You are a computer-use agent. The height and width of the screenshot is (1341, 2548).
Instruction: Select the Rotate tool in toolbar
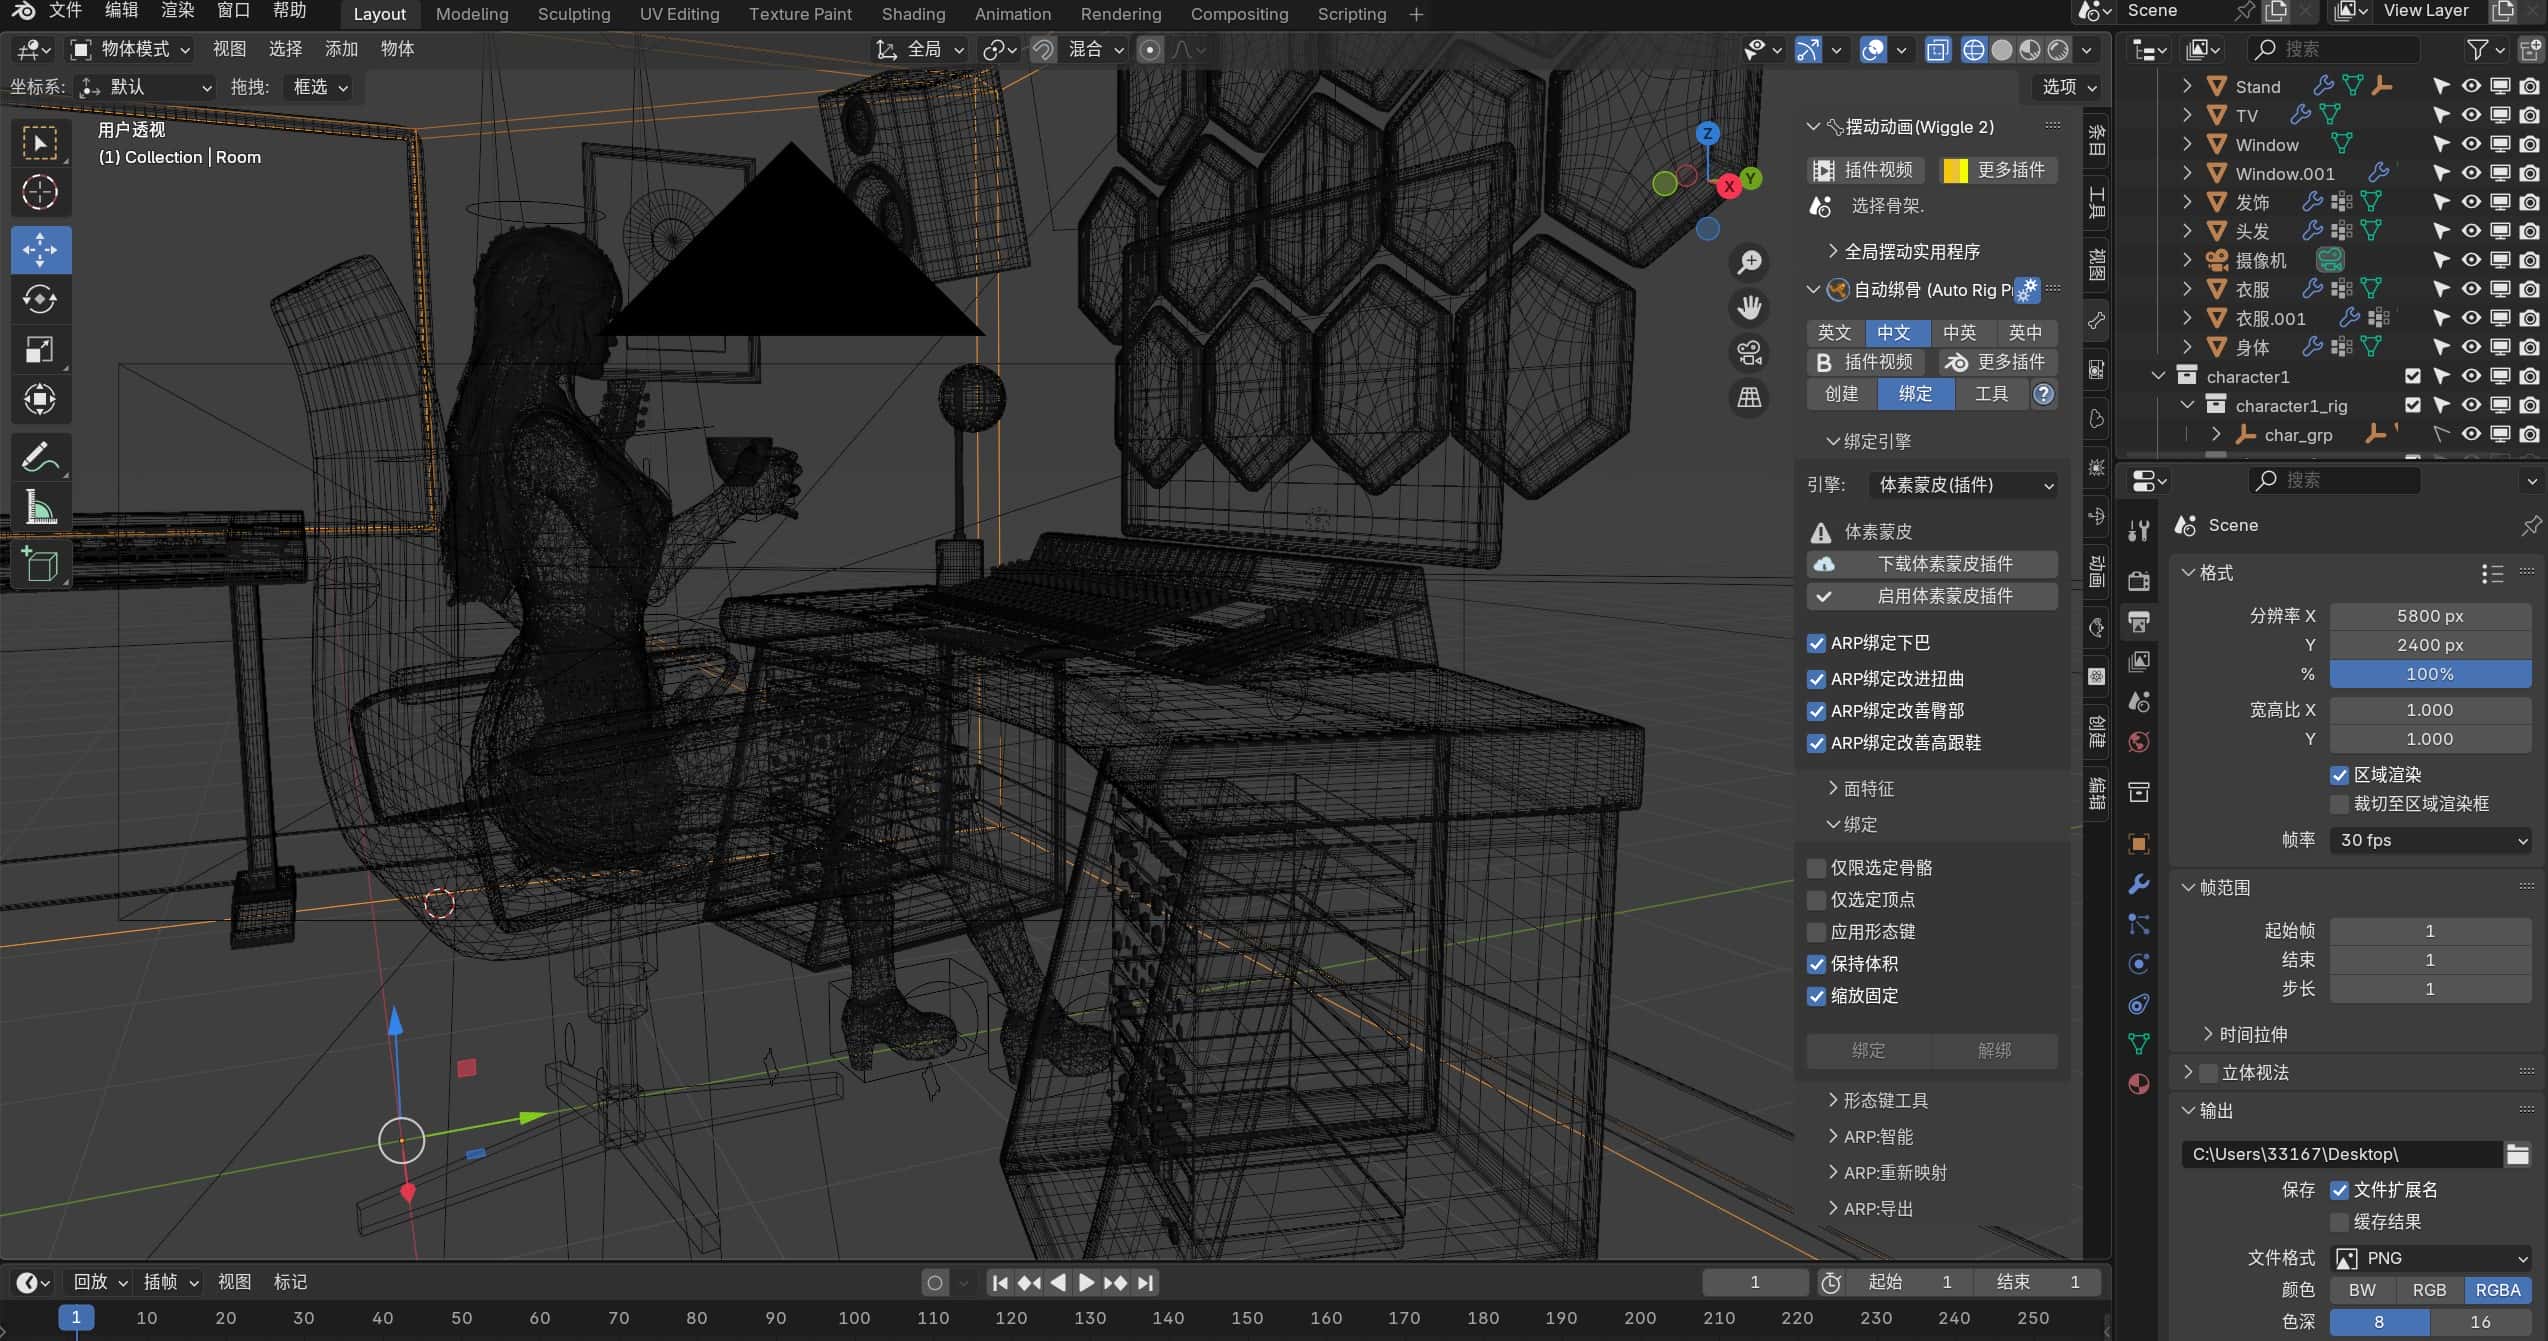coord(40,299)
